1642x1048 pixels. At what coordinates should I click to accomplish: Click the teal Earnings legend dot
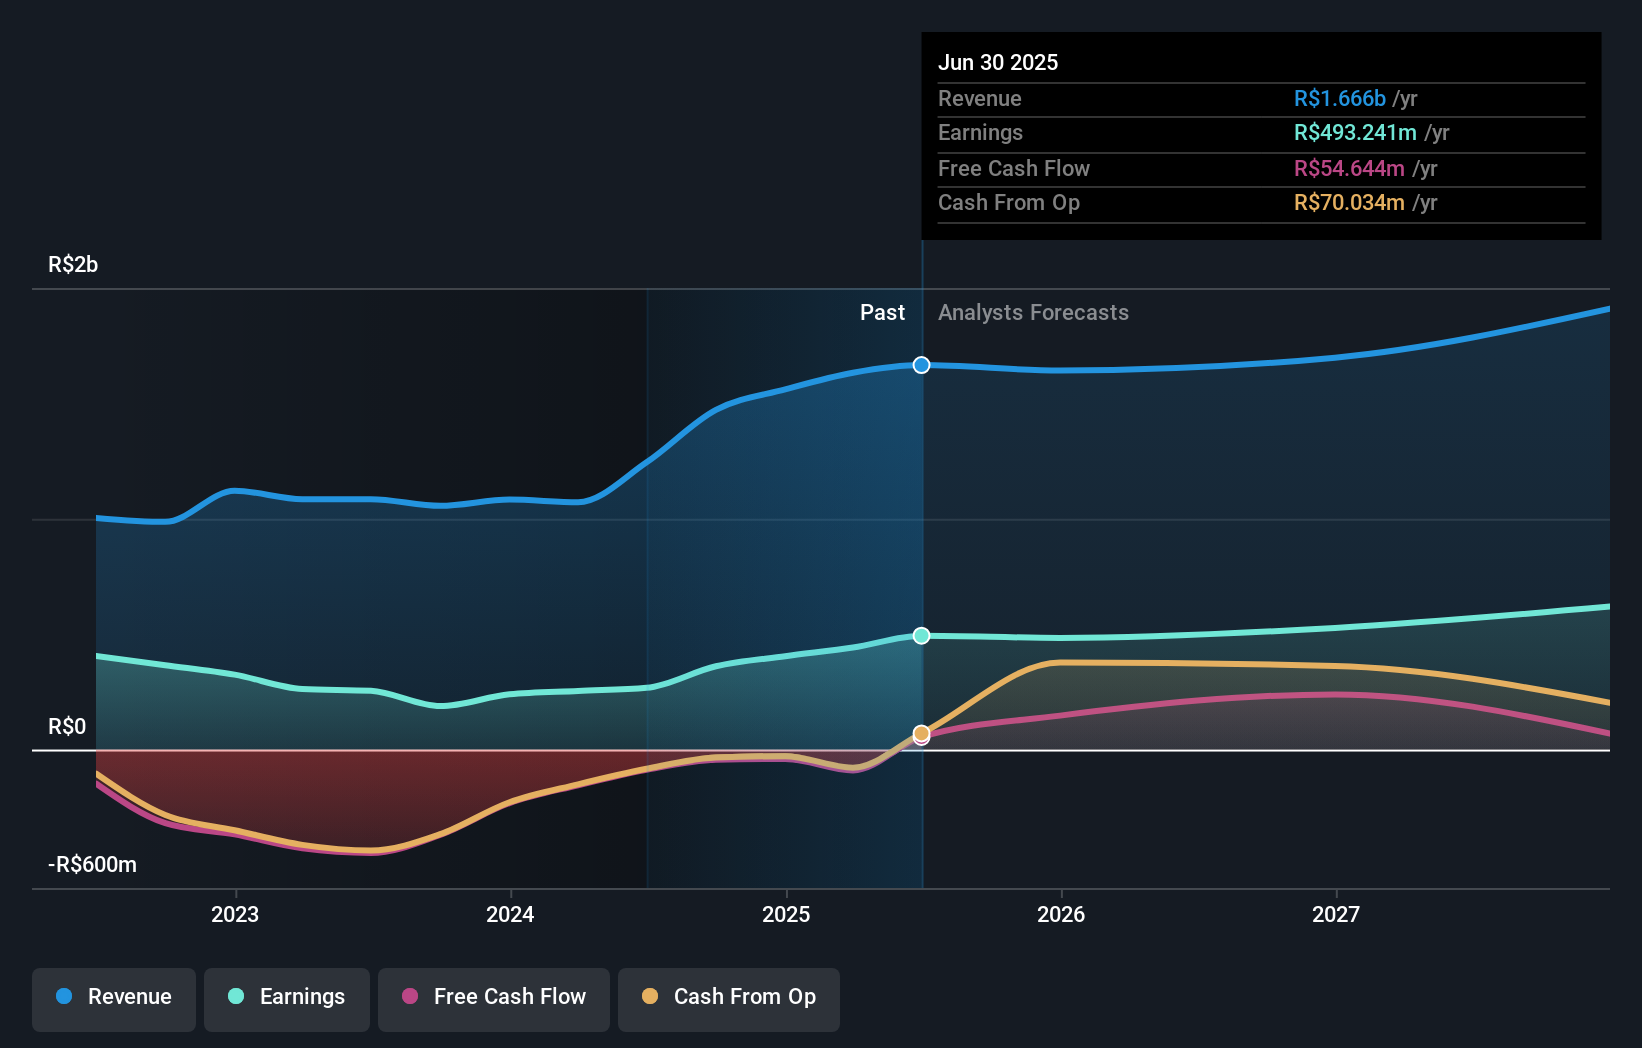pos(236,997)
